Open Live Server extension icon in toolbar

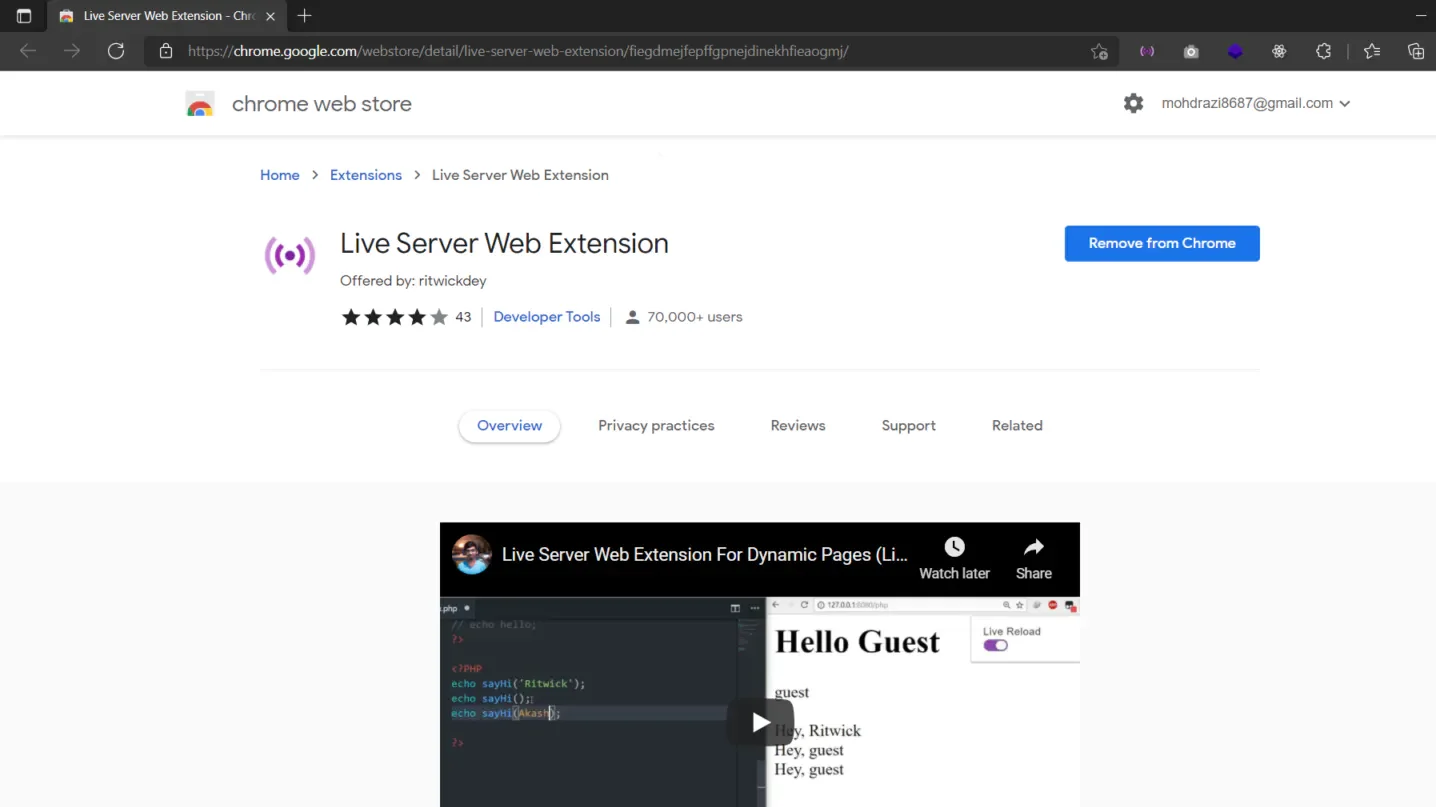(x=1147, y=52)
